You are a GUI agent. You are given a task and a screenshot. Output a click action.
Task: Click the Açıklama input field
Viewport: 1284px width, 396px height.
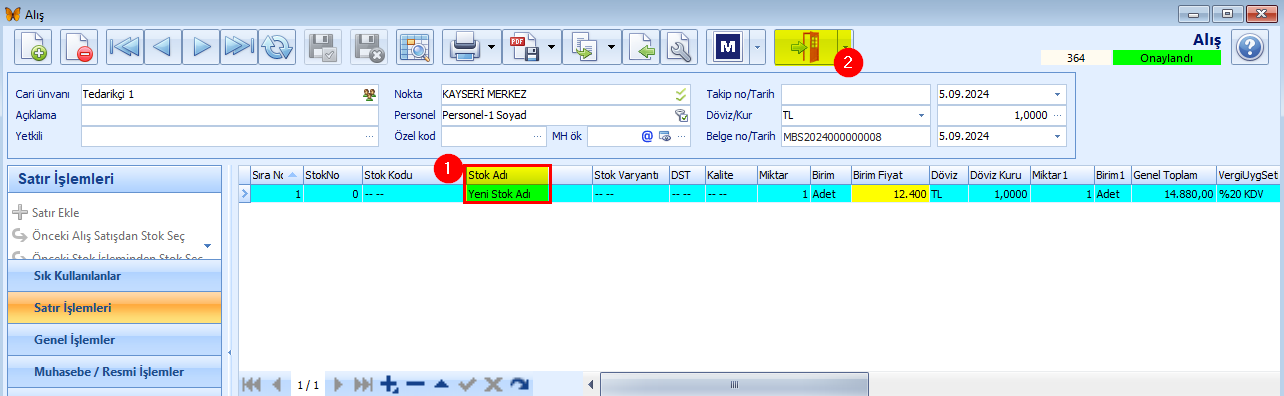229,115
